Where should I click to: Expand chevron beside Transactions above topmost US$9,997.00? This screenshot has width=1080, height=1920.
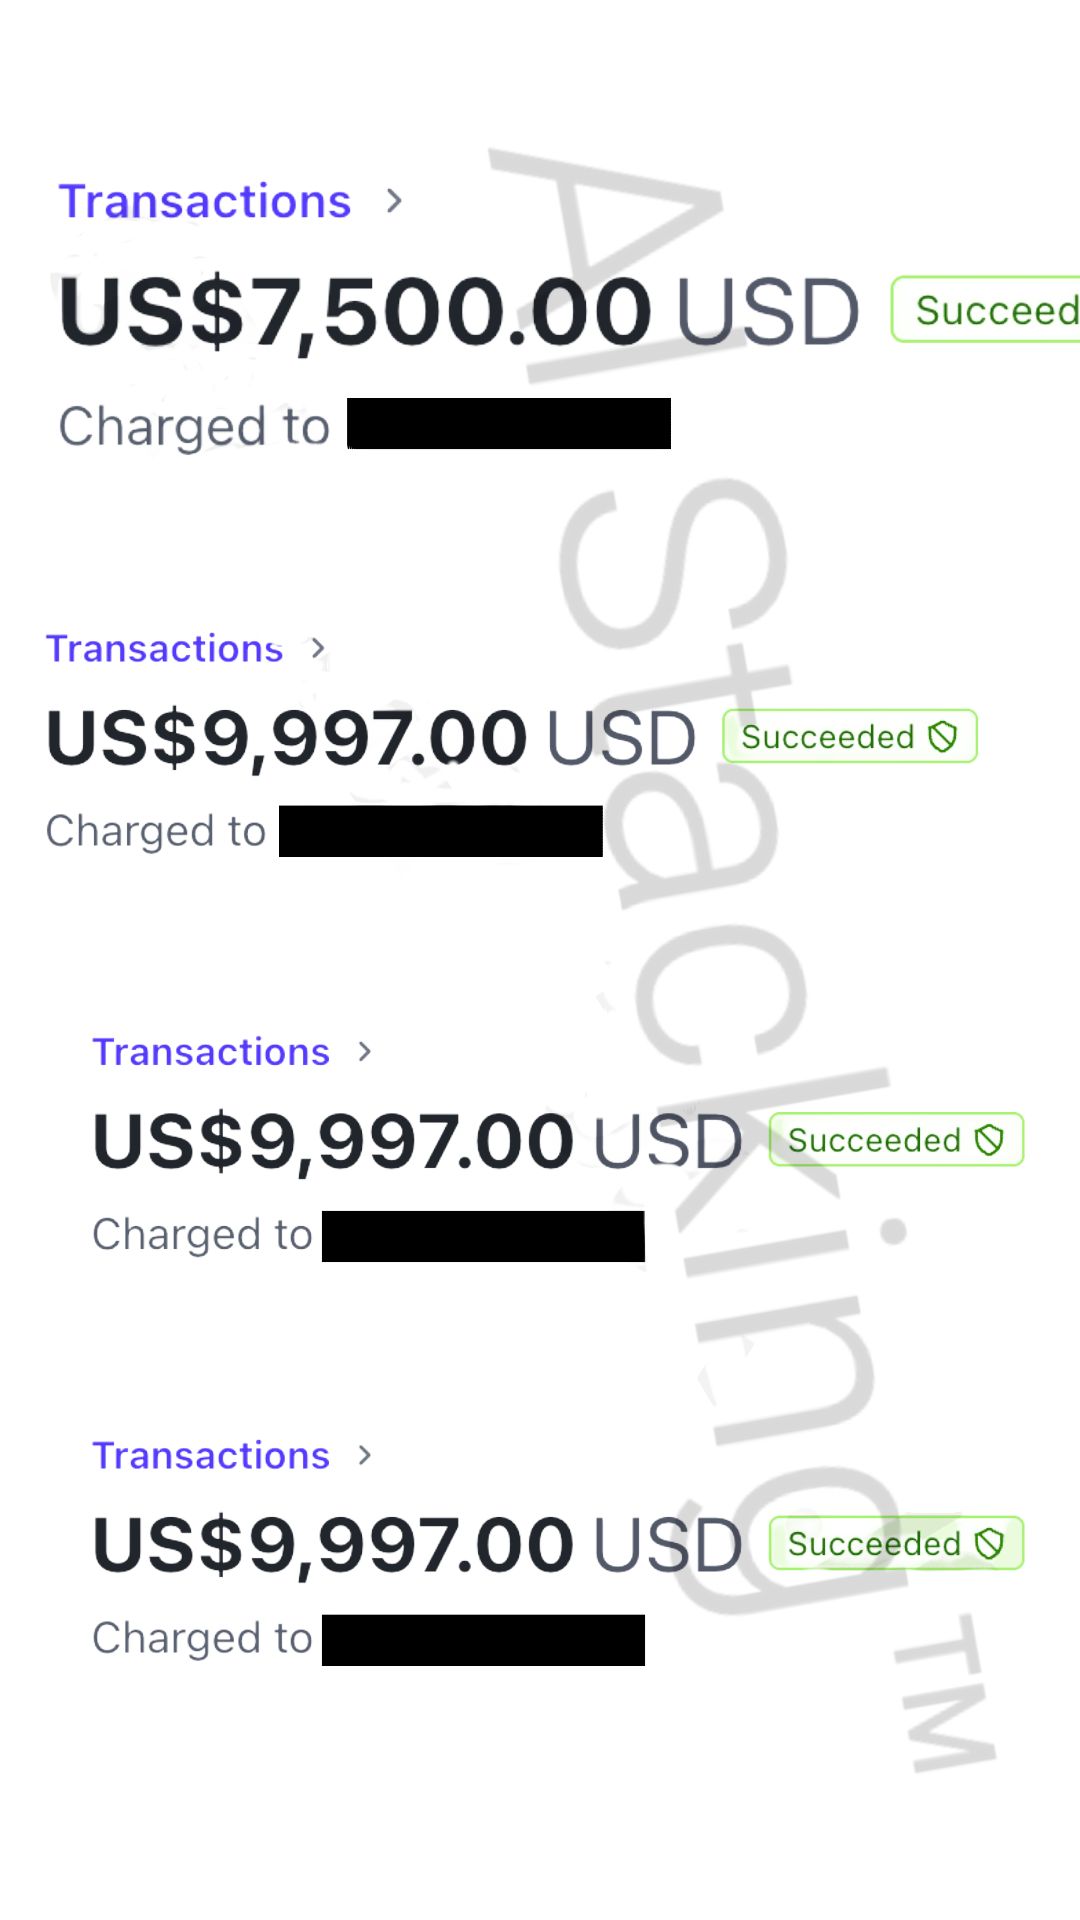tap(318, 649)
